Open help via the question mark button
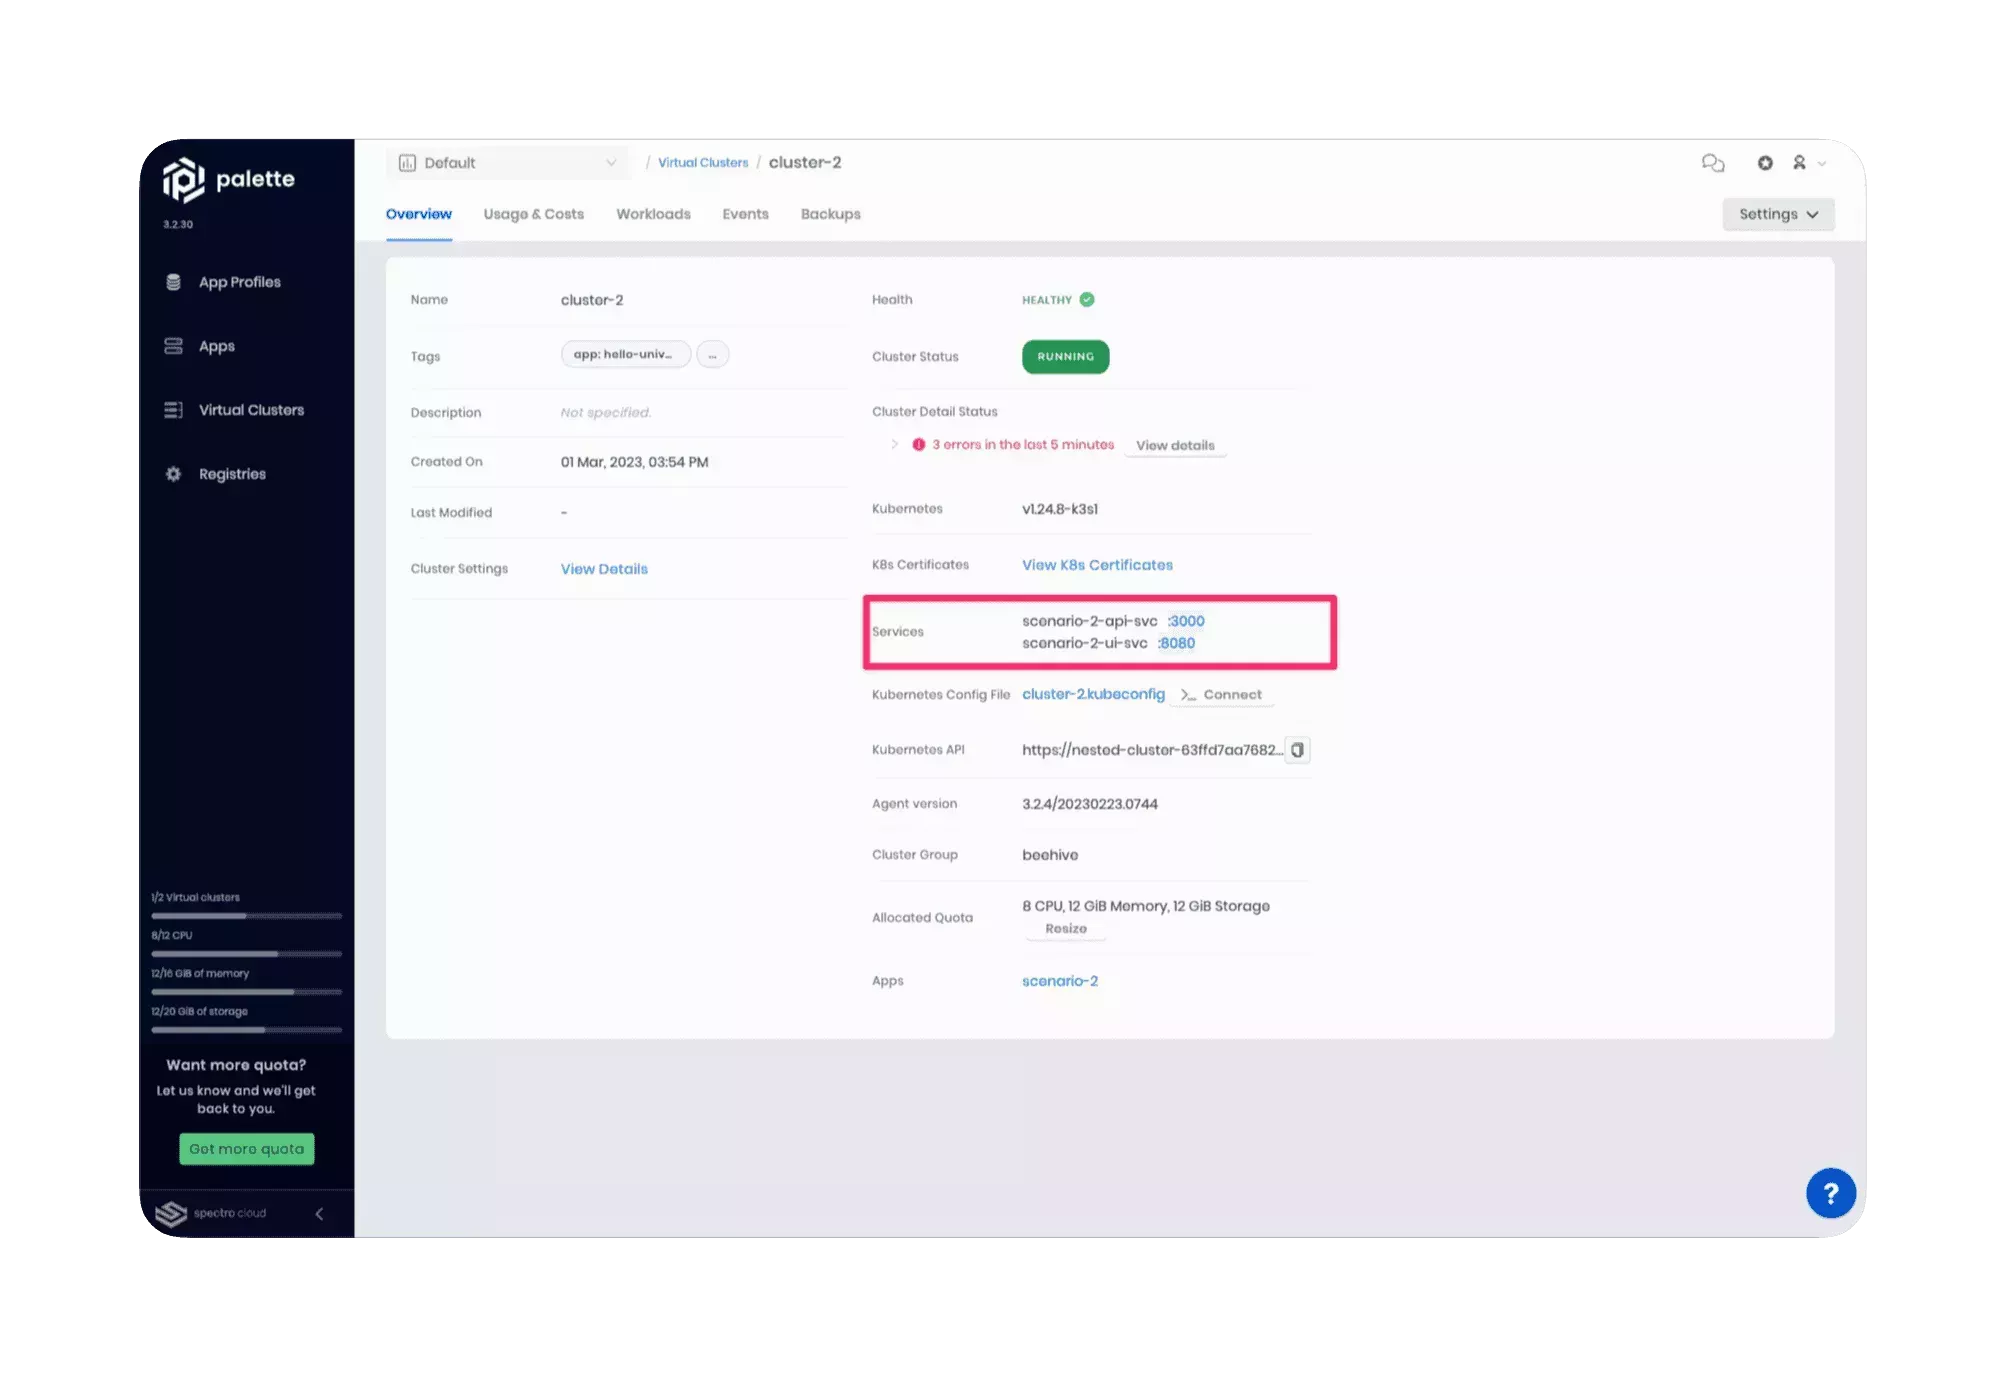This screenshot has height=1377, width=2006. pyautogui.click(x=1830, y=1192)
